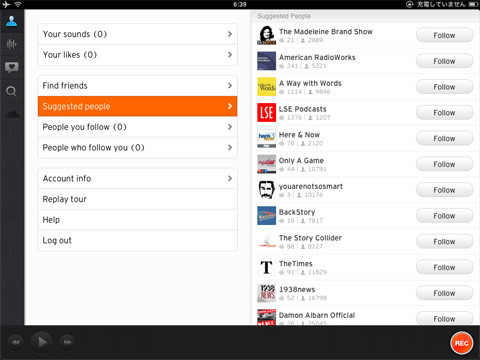Open youarenotsosmart name text

click(x=311, y=186)
